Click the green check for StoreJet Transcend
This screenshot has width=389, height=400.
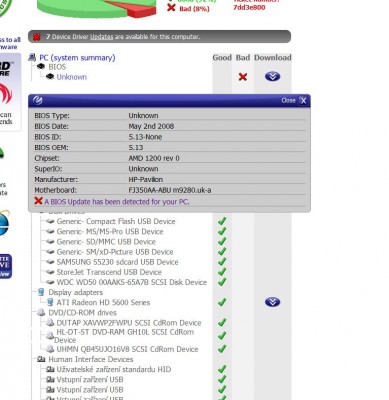(222, 272)
